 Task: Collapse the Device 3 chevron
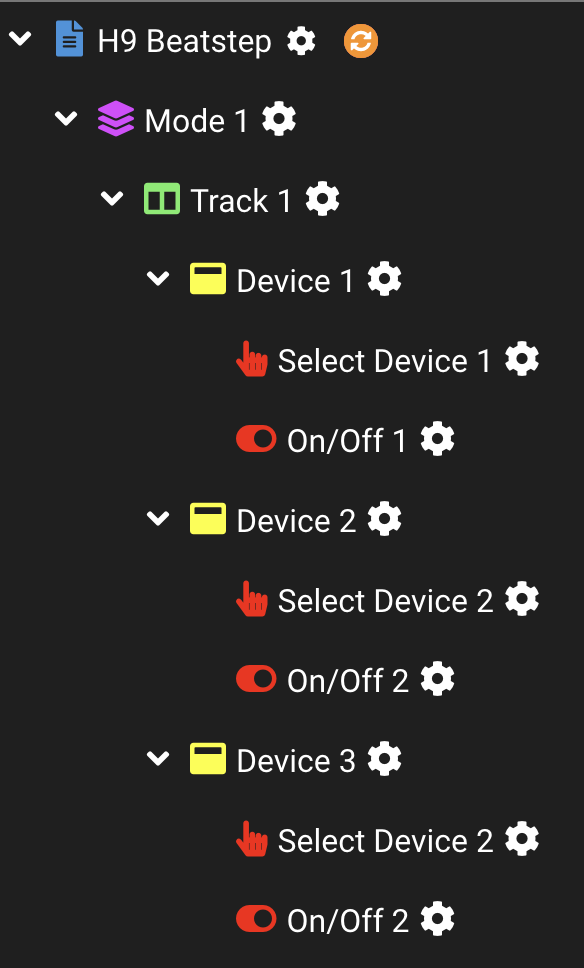[x=158, y=758]
